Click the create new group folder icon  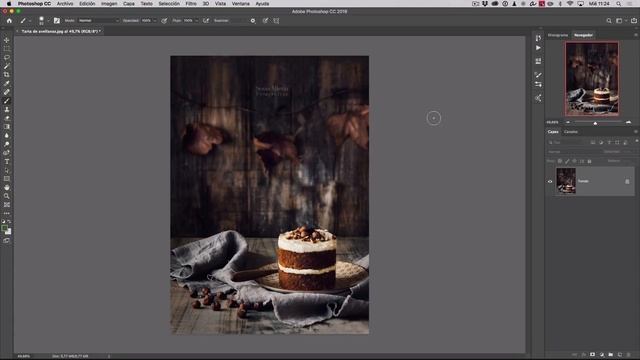(611, 355)
